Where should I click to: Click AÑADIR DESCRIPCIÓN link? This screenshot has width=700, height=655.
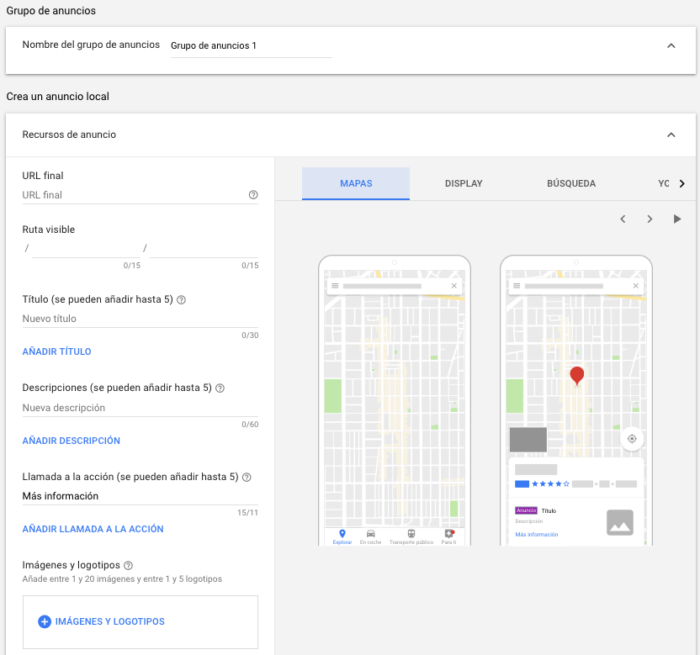point(71,440)
